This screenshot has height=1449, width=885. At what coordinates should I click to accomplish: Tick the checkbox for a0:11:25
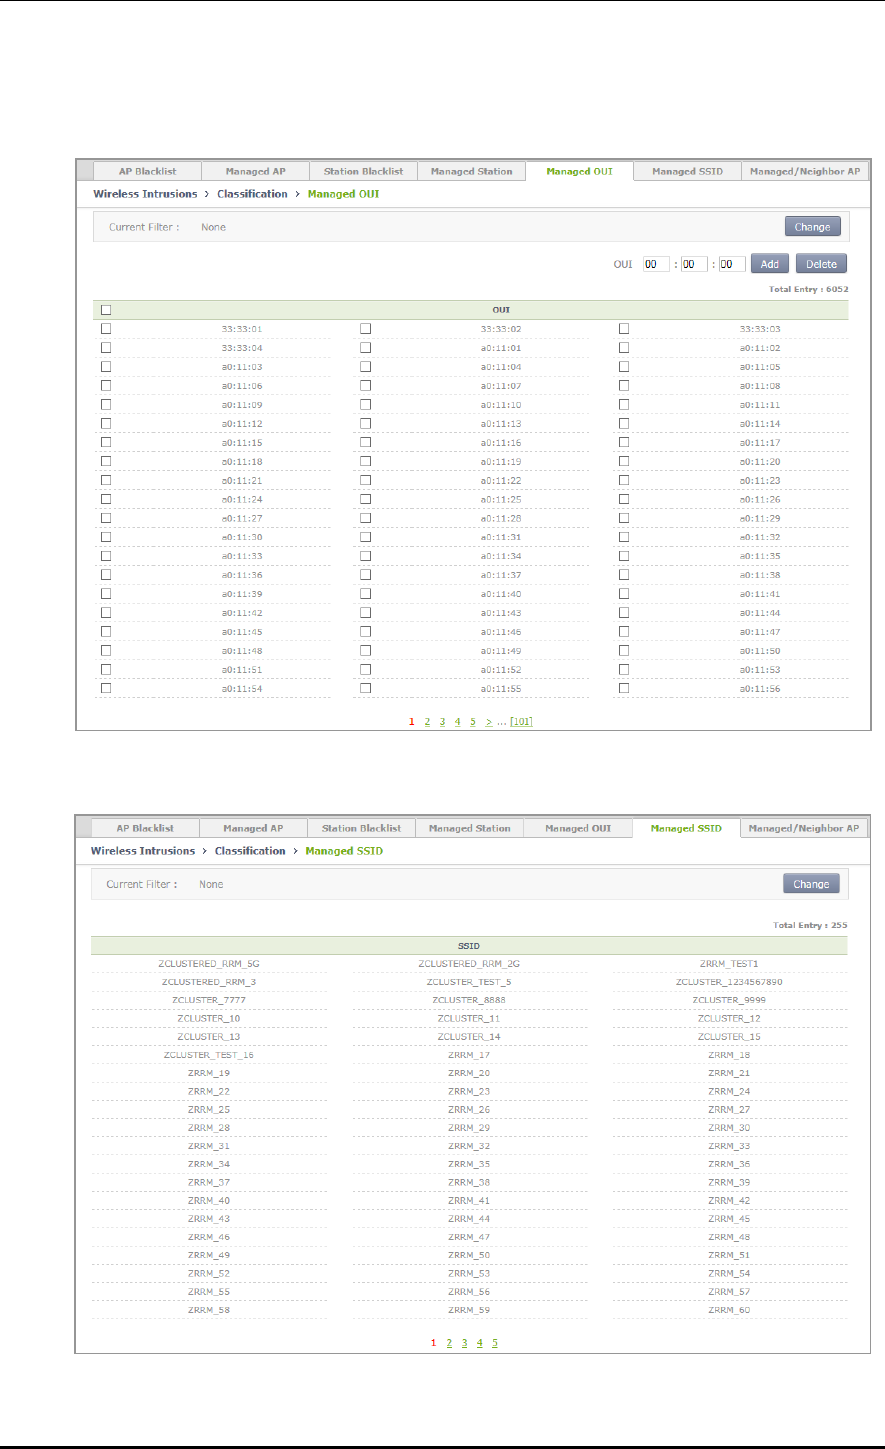click(x=365, y=499)
